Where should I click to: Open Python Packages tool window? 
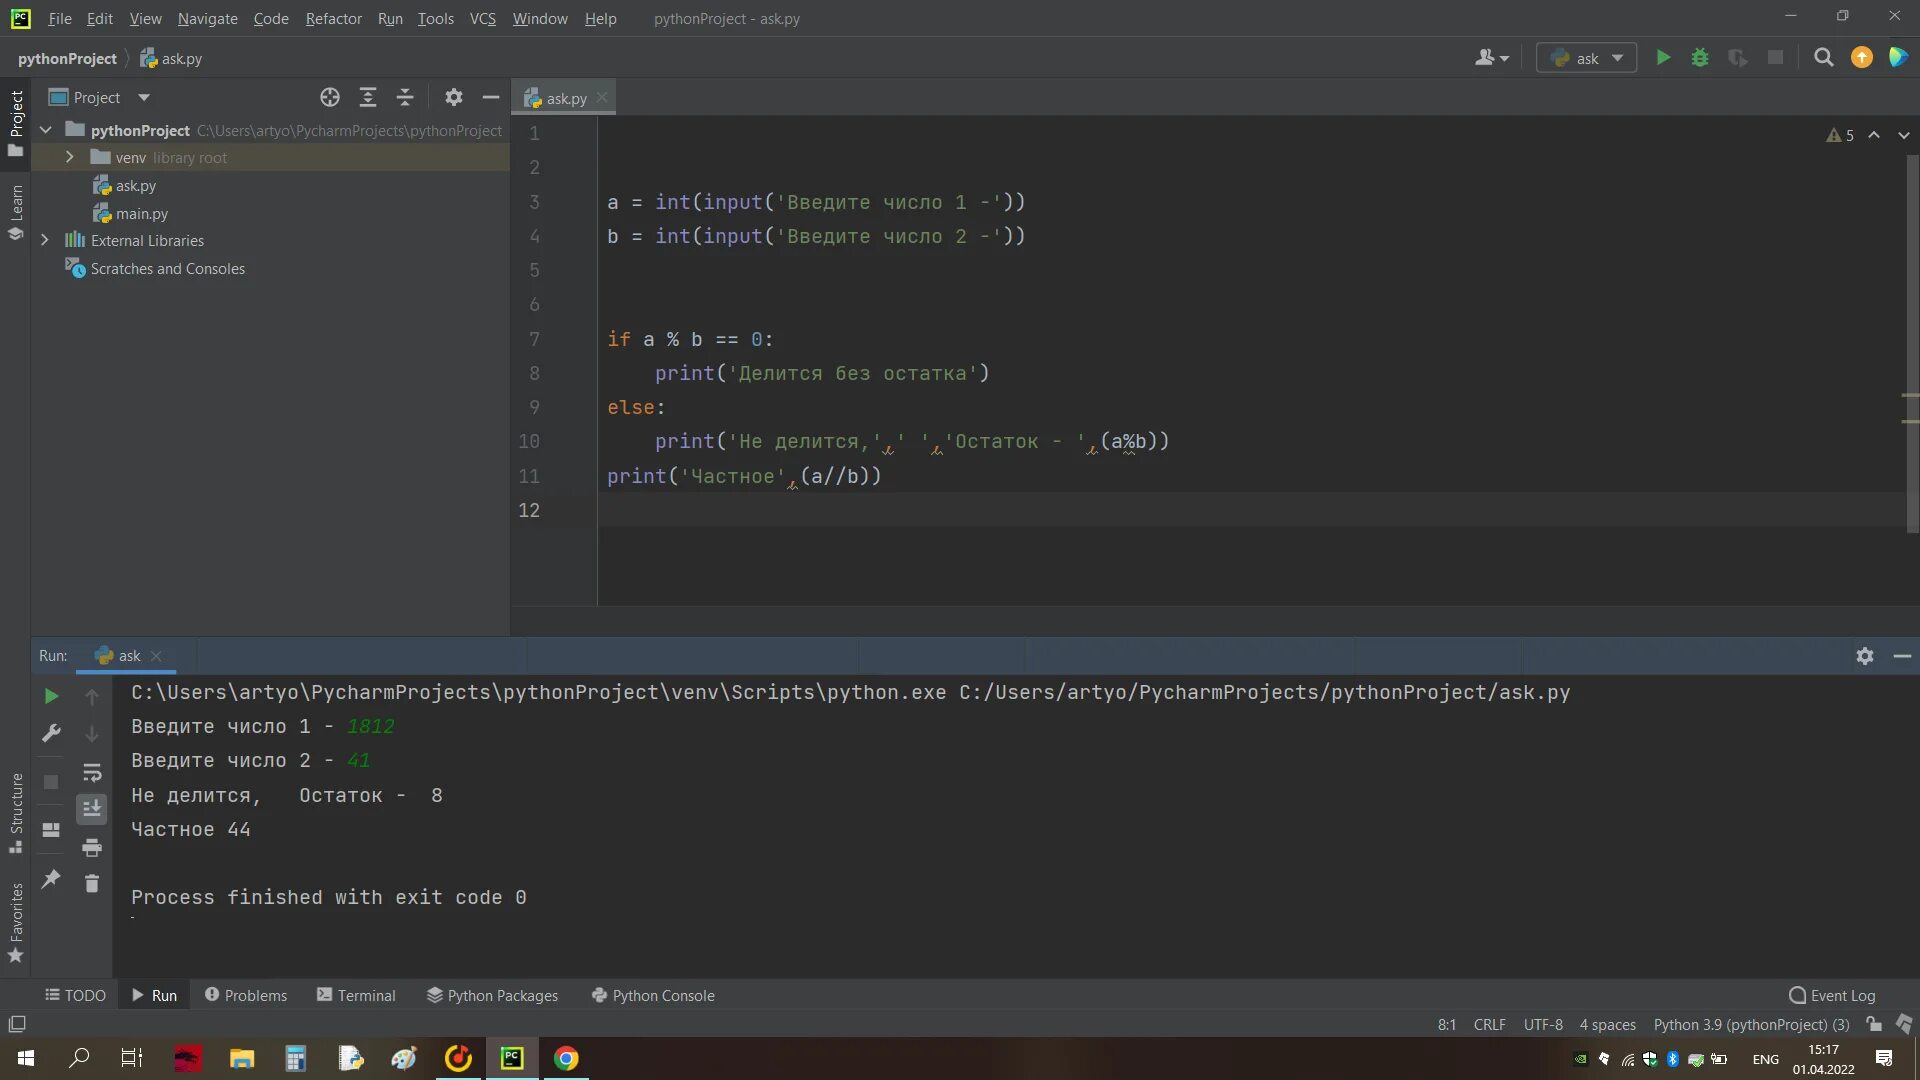pos(492,995)
